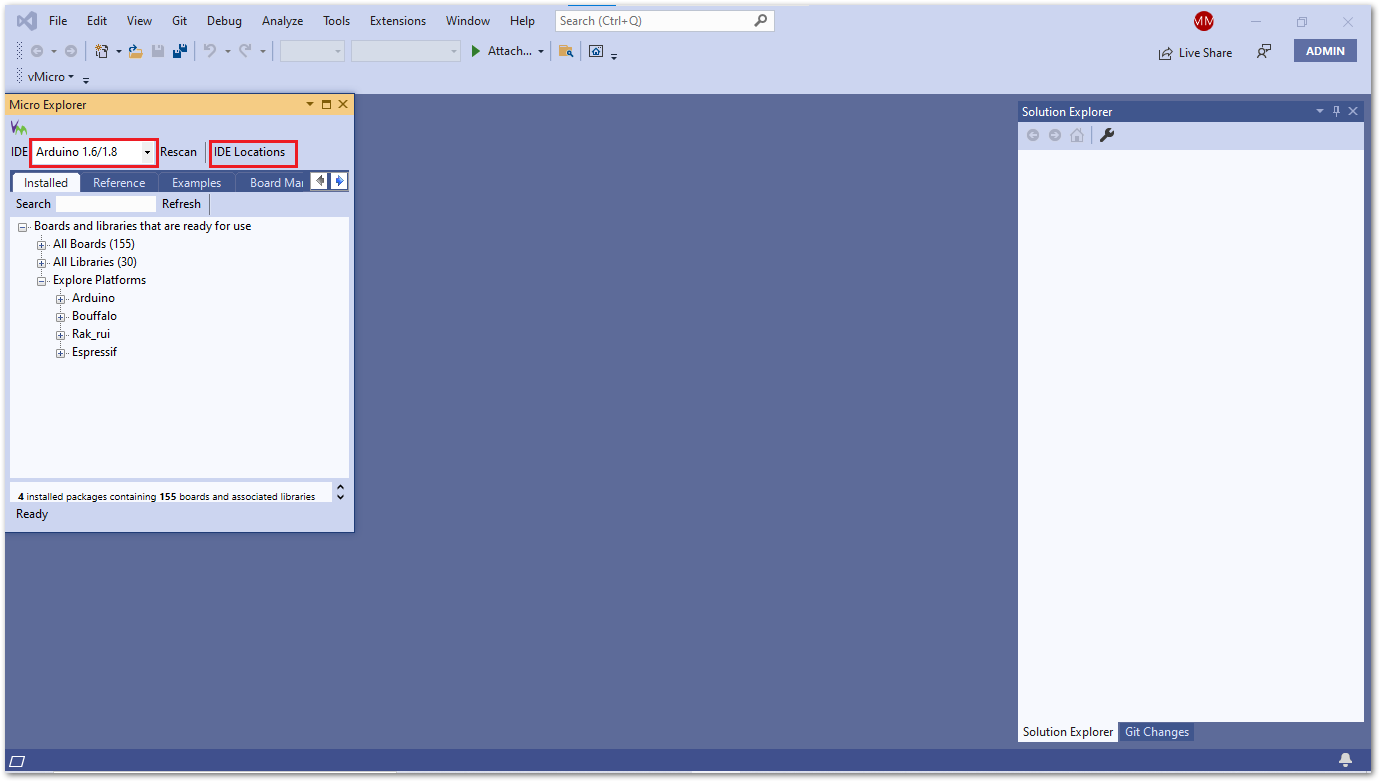Close the Micro Explorer panel
Screen dimensions: 1380x782
[343, 104]
